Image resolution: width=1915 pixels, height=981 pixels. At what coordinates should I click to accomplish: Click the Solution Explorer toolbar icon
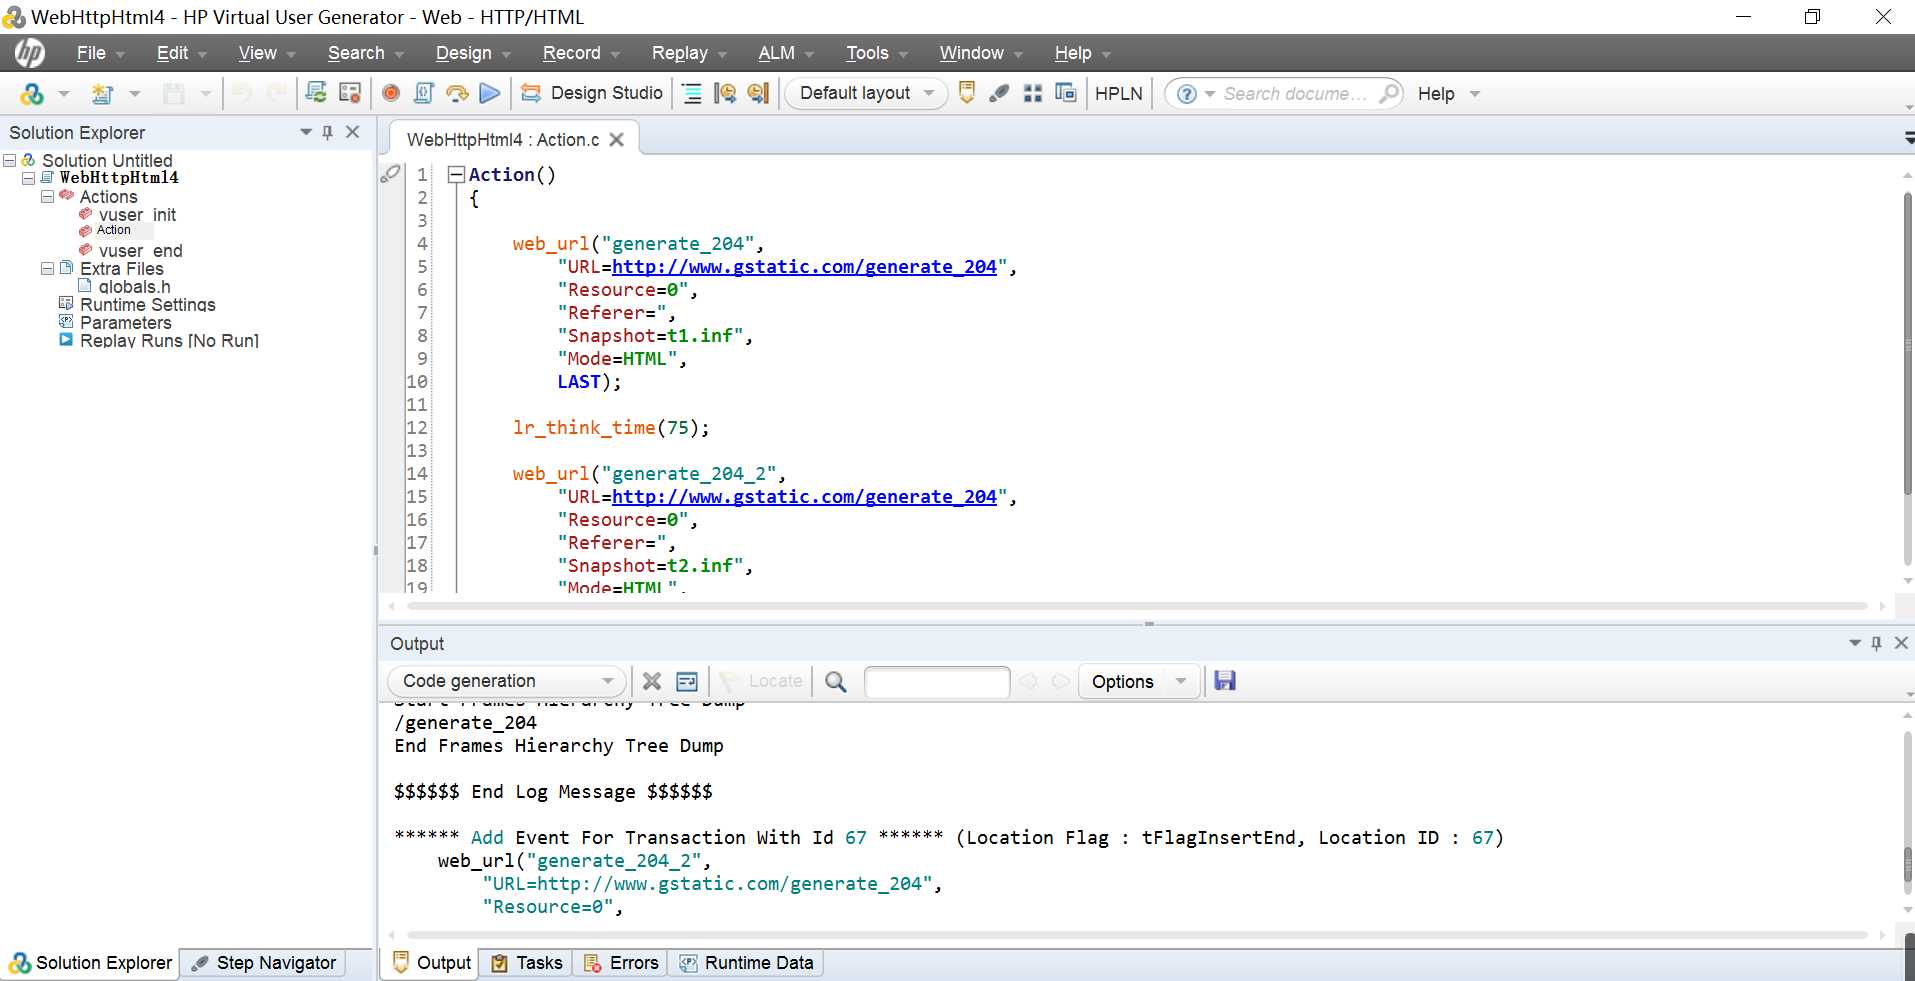(x=31, y=94)
